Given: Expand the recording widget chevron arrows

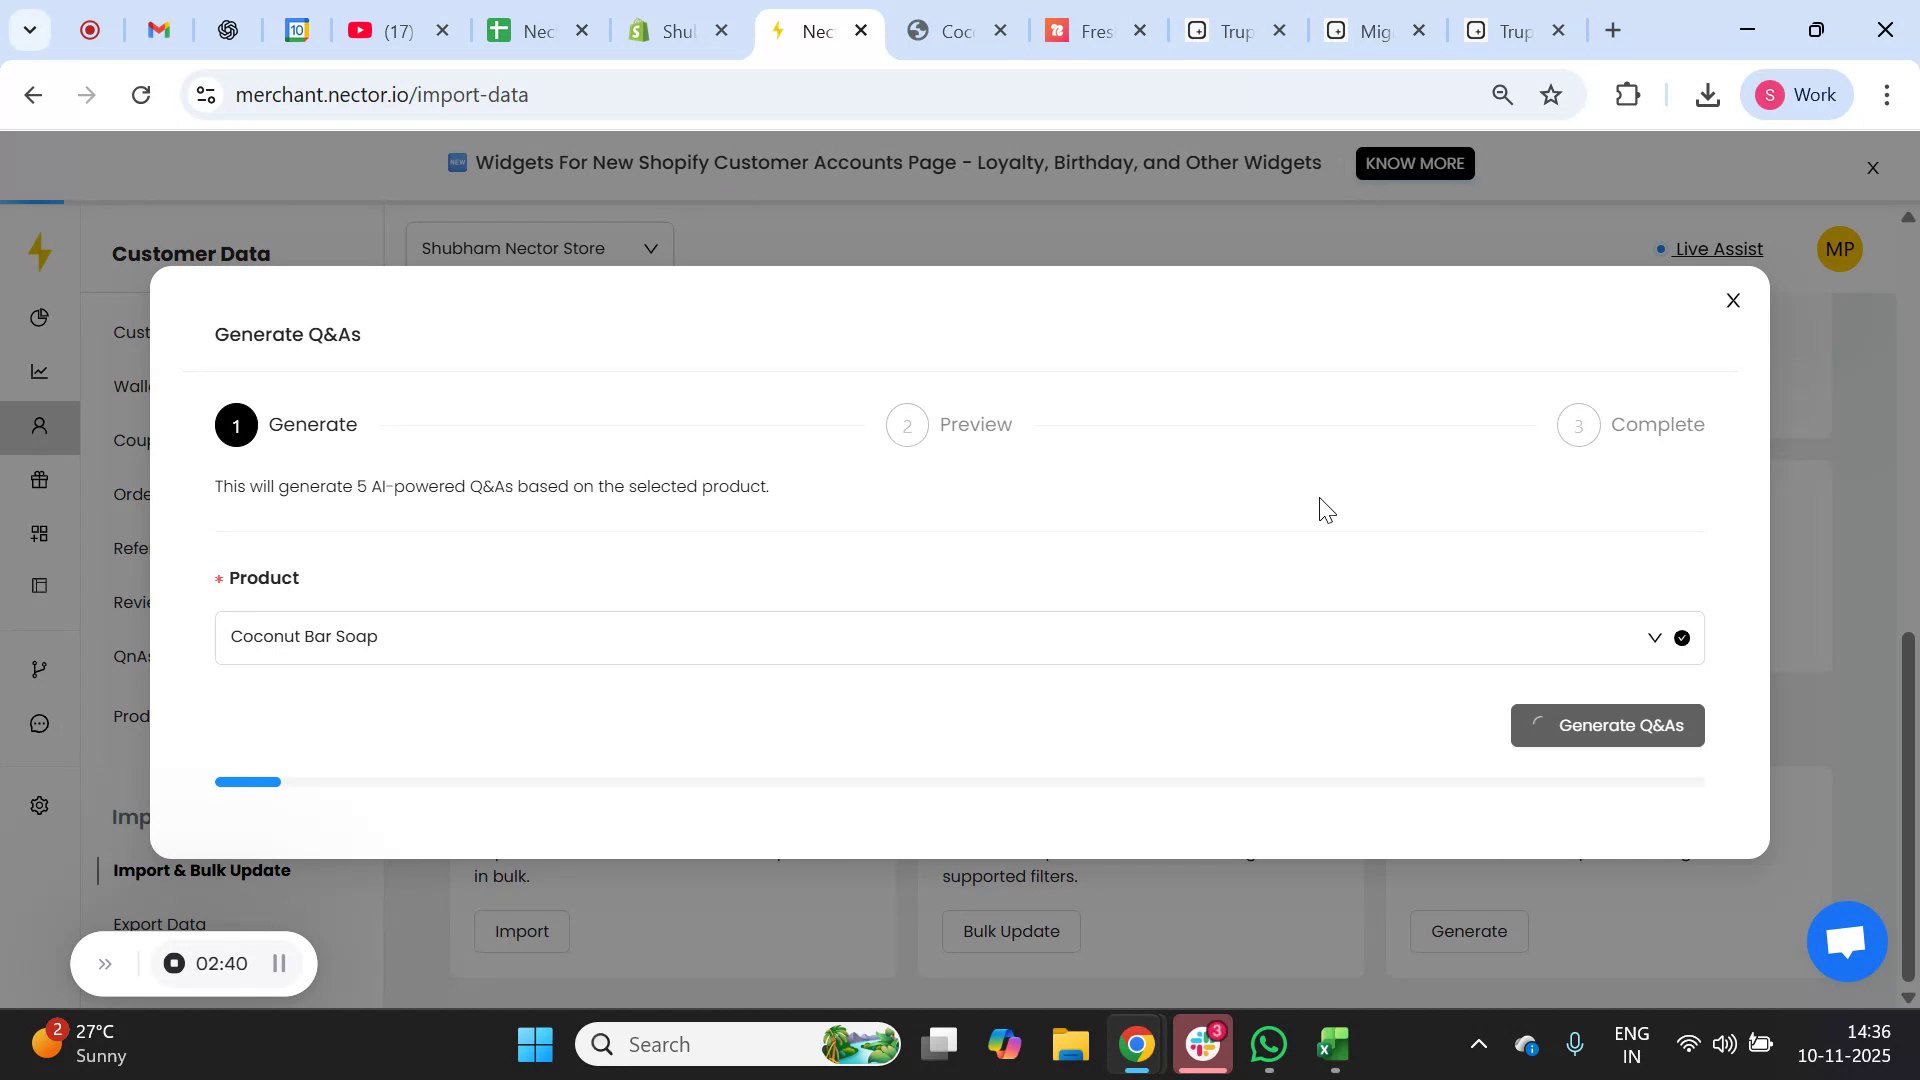Looking at the screenshot, I should point(105,963).
